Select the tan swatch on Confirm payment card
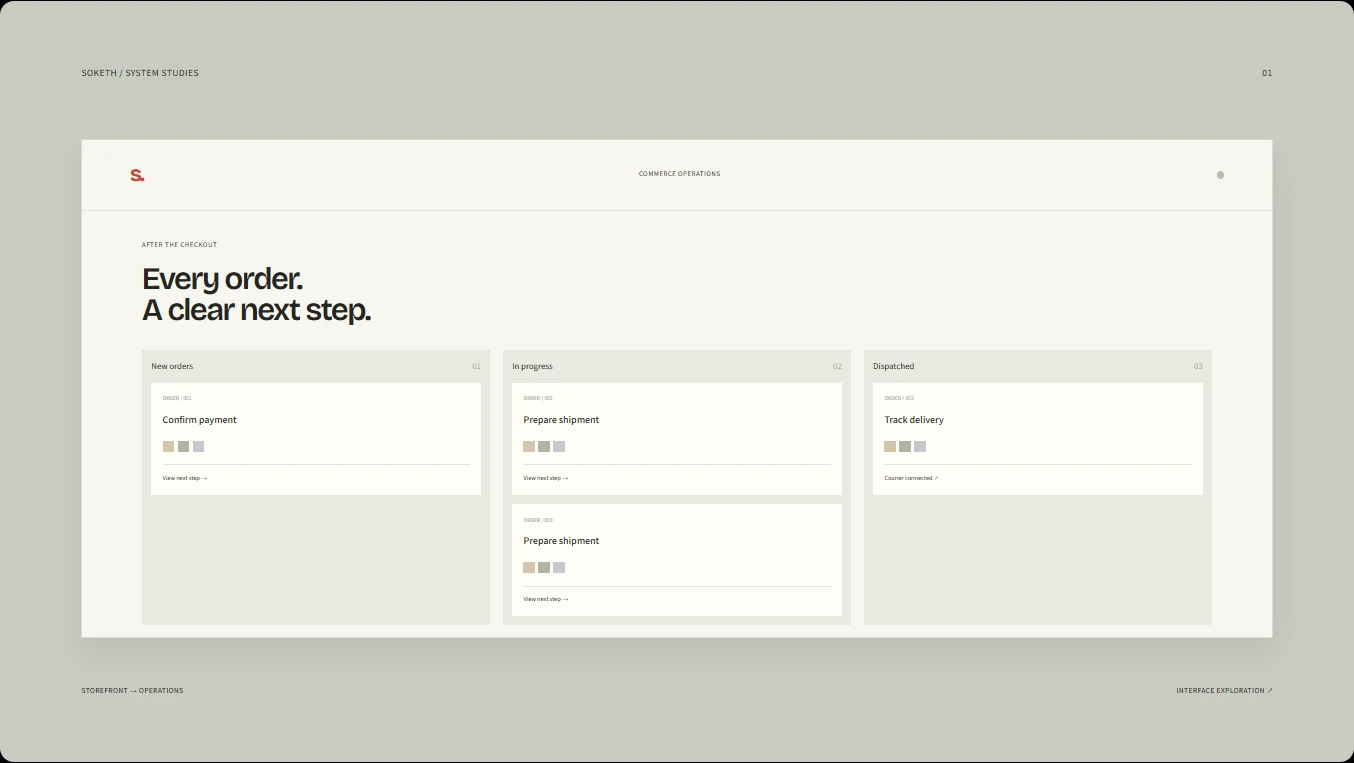The height and width of the screenshot is (763, 1354). point(168,447)
